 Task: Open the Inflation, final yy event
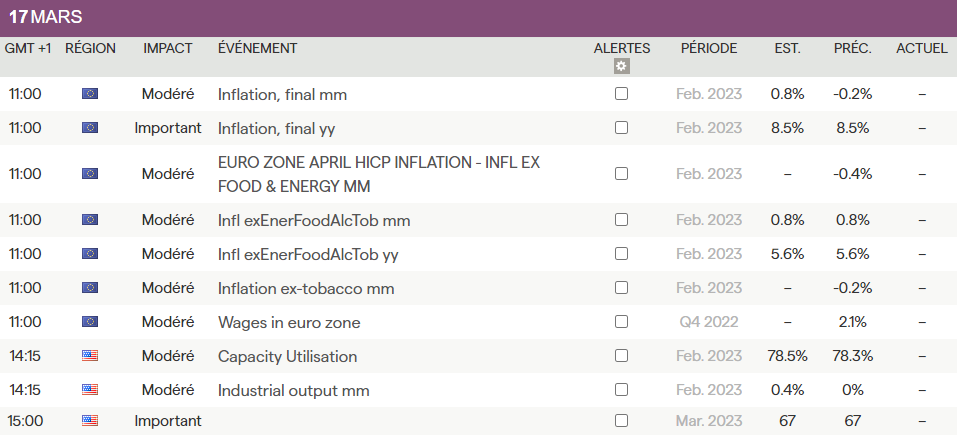pos(281,128)
